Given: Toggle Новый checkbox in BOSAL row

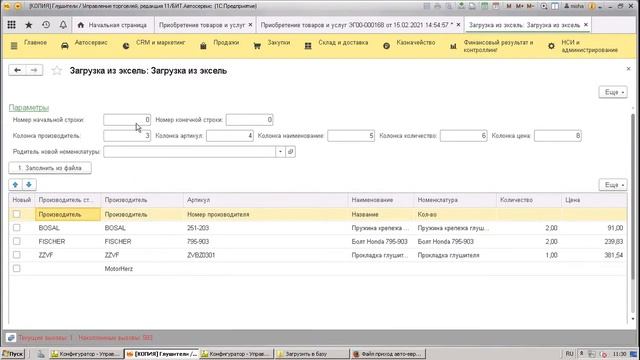Looking at the screenshot, I should point(17,228).
